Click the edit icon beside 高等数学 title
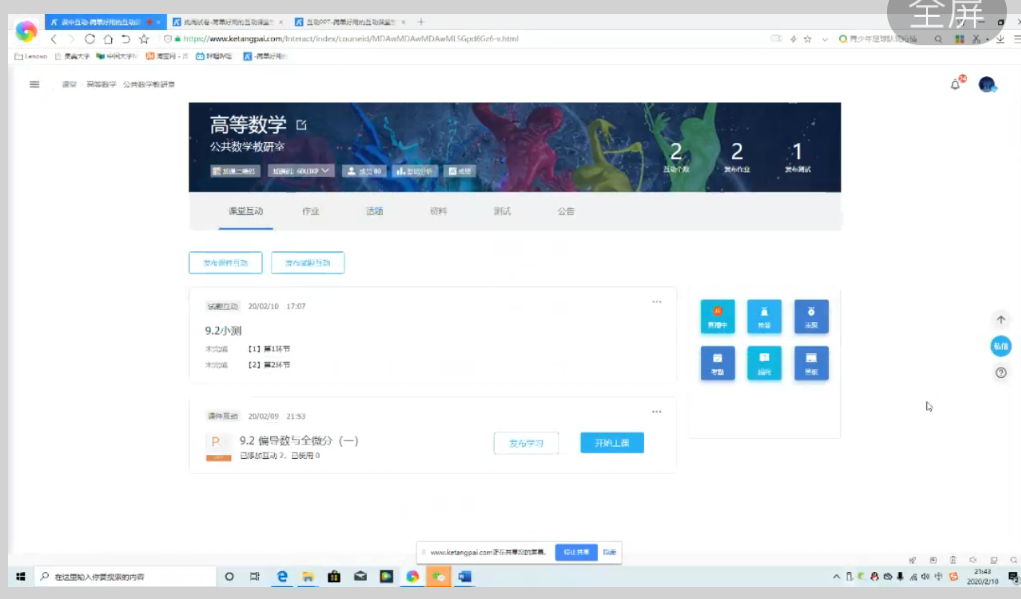 tap(301, 125)
